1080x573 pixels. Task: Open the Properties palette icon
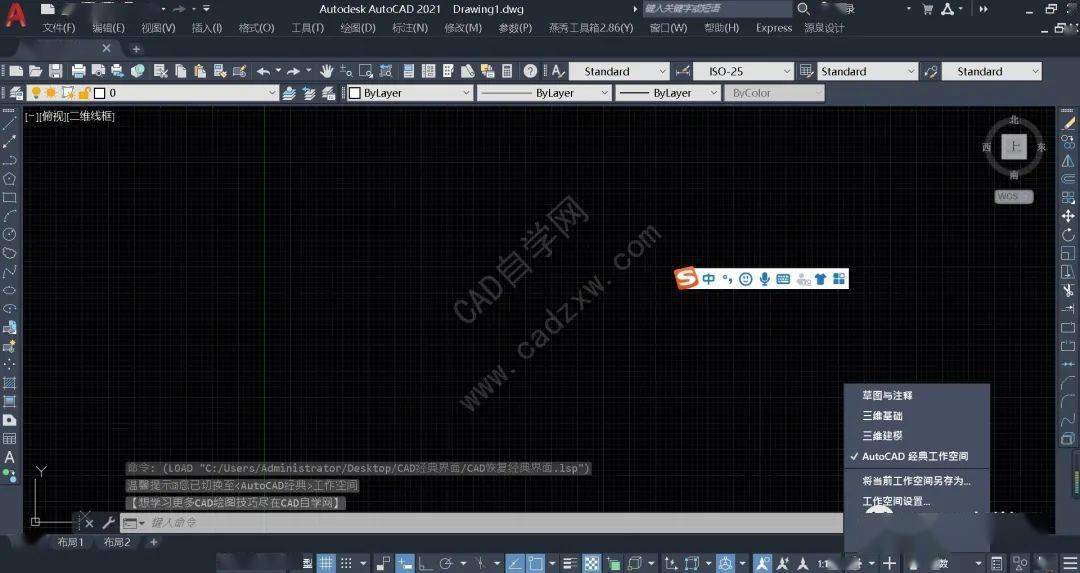pos(408,71)
